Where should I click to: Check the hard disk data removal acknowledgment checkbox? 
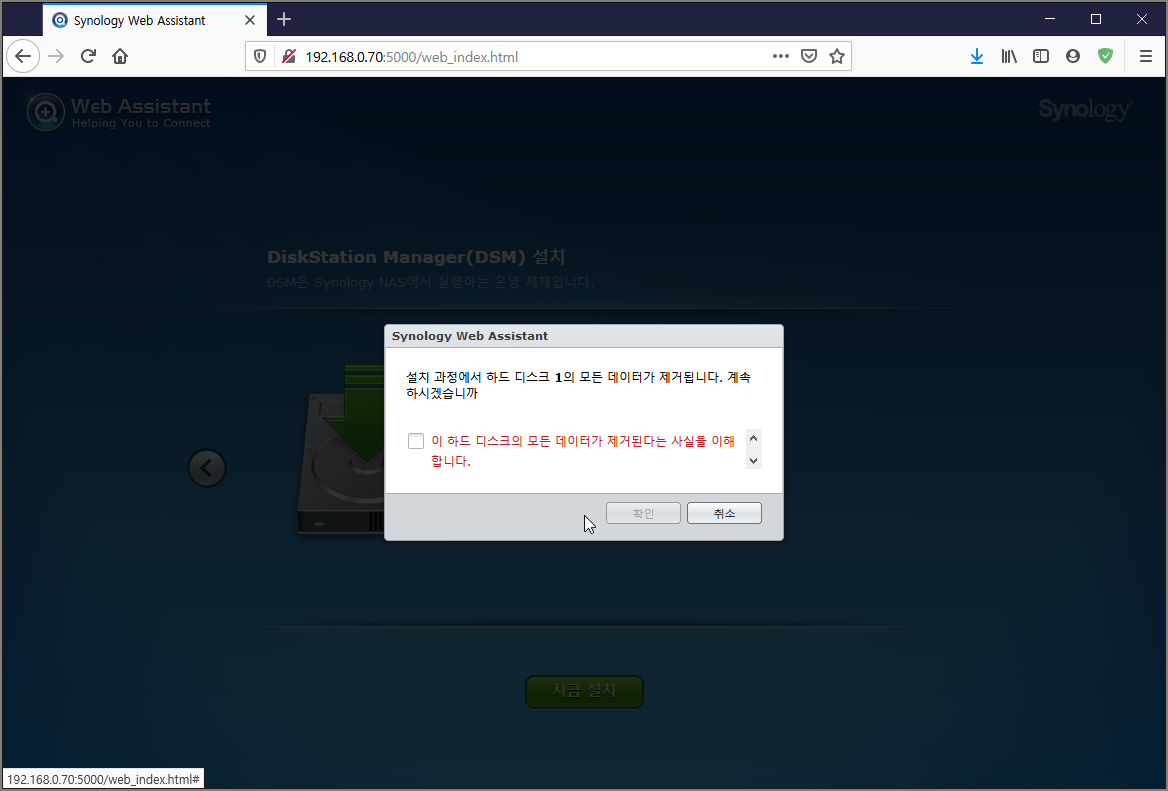coord(416,441)
